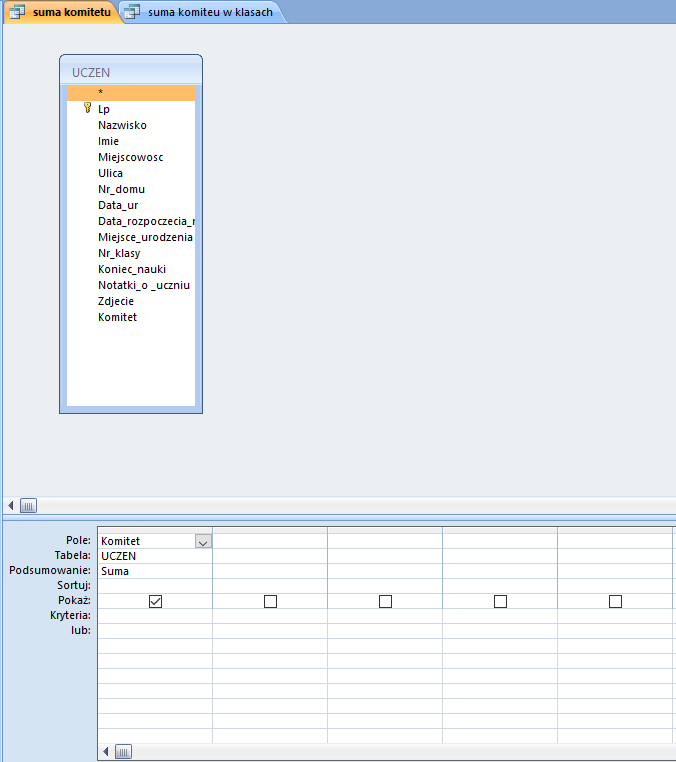
Task: Select the Nr_klasy field in UCZEN table
Action: pos(119,253)
